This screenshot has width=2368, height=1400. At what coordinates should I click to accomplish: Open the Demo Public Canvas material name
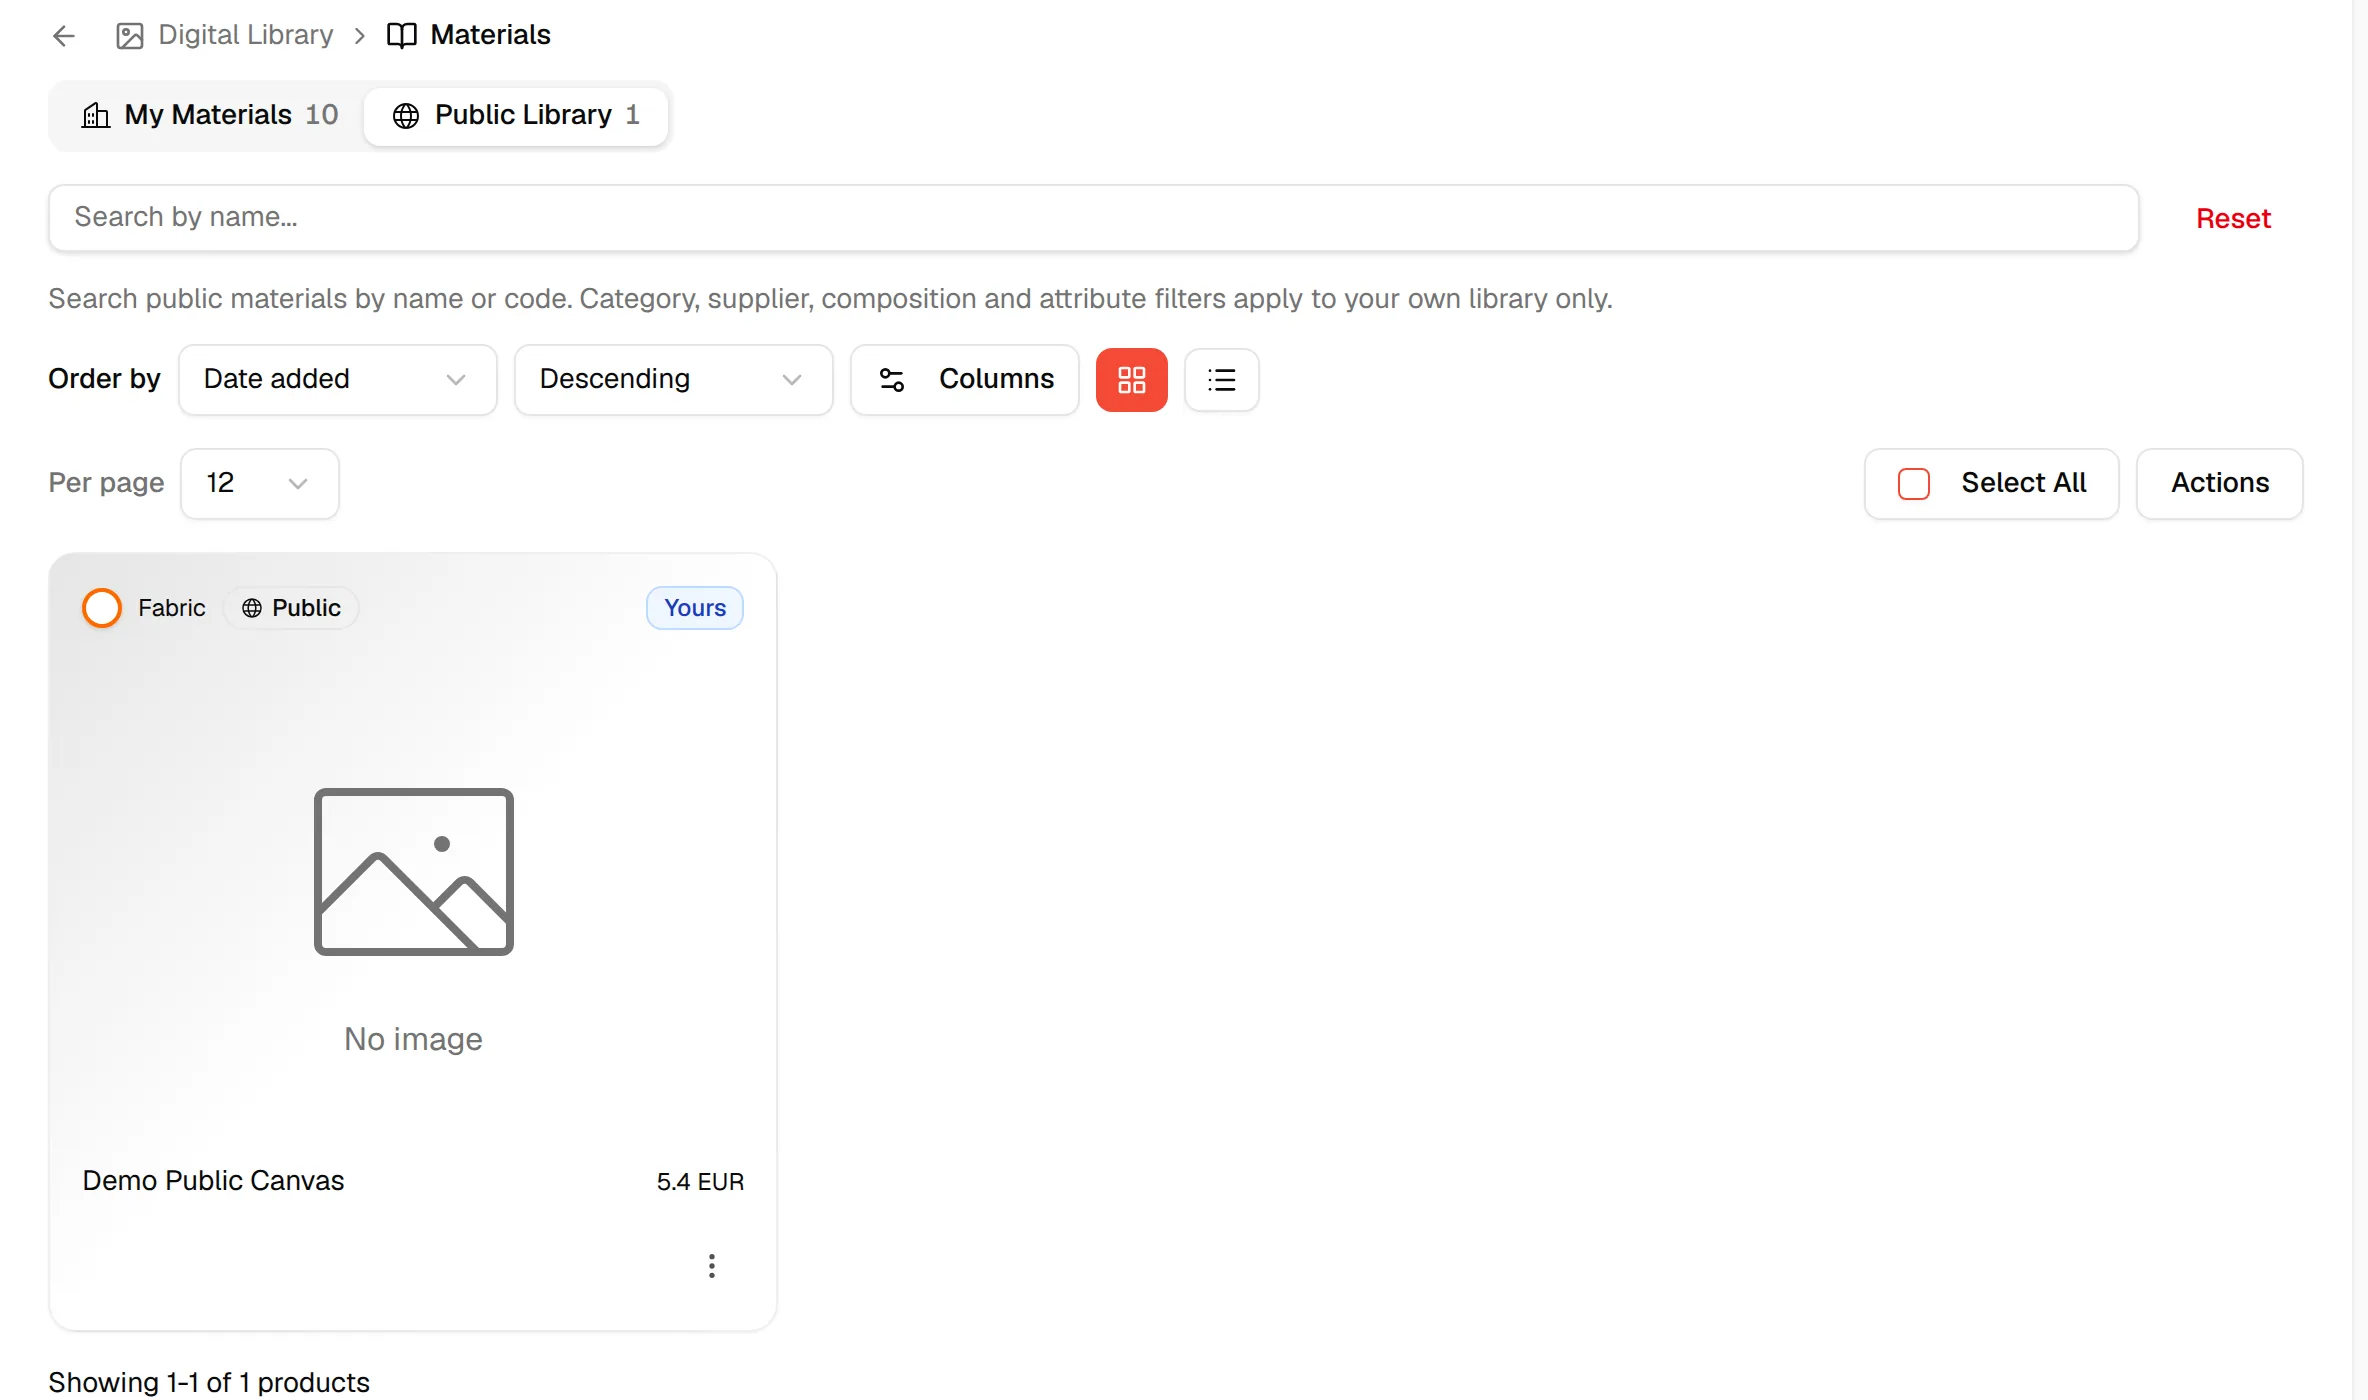[x=213, y=1181]
